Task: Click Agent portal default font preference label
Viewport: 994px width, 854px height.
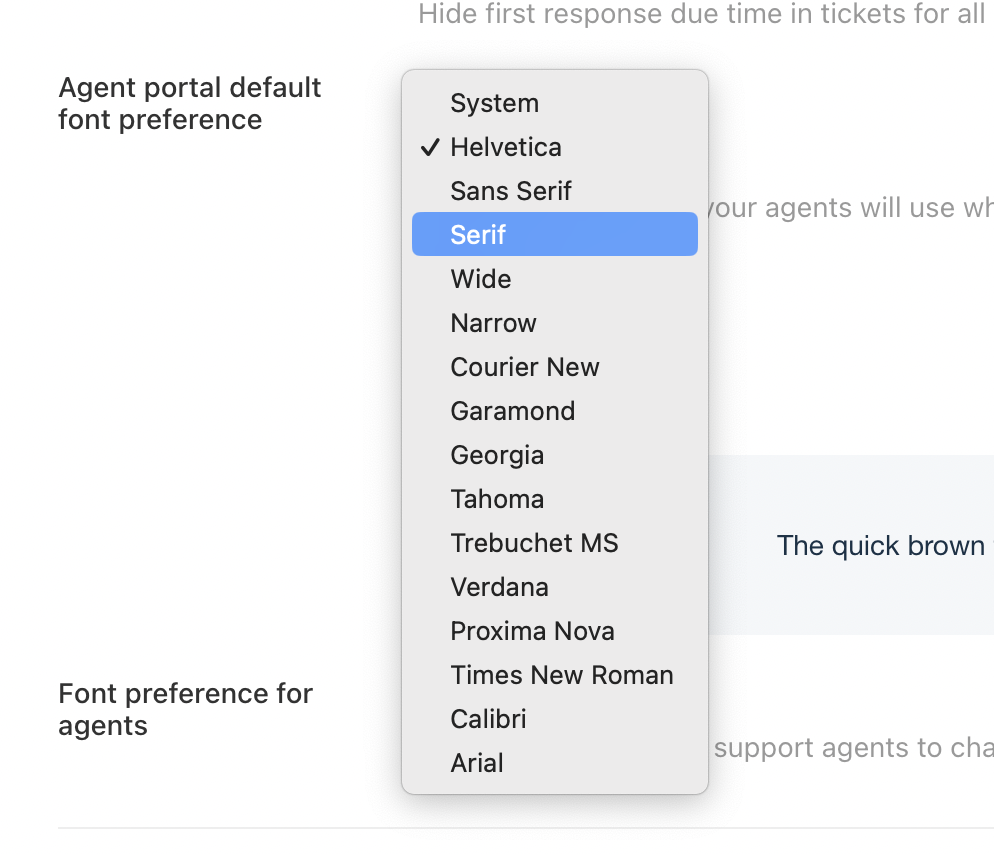Action: tap(190, 103)
